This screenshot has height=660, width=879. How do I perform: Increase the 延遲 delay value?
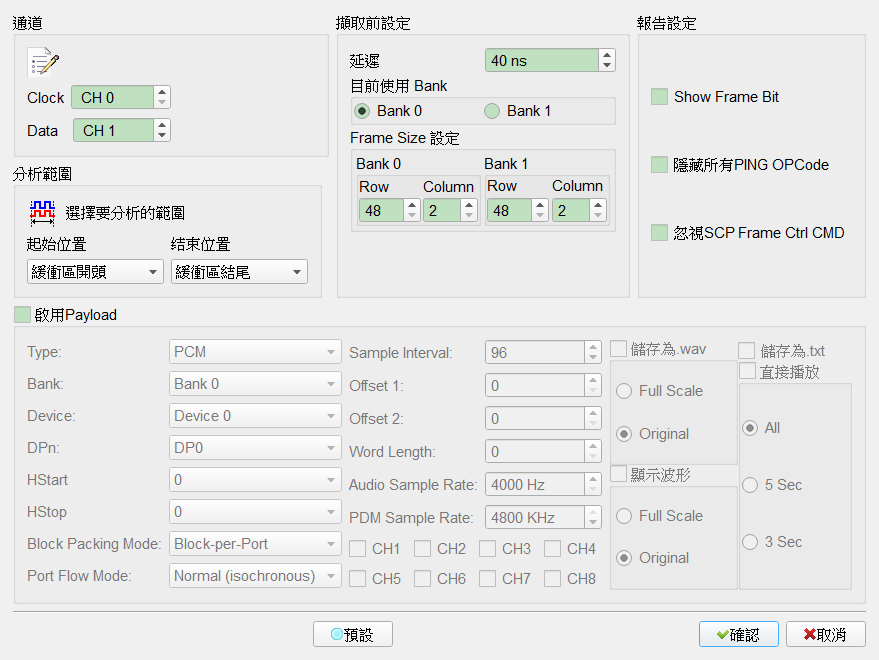coord(607,56)
